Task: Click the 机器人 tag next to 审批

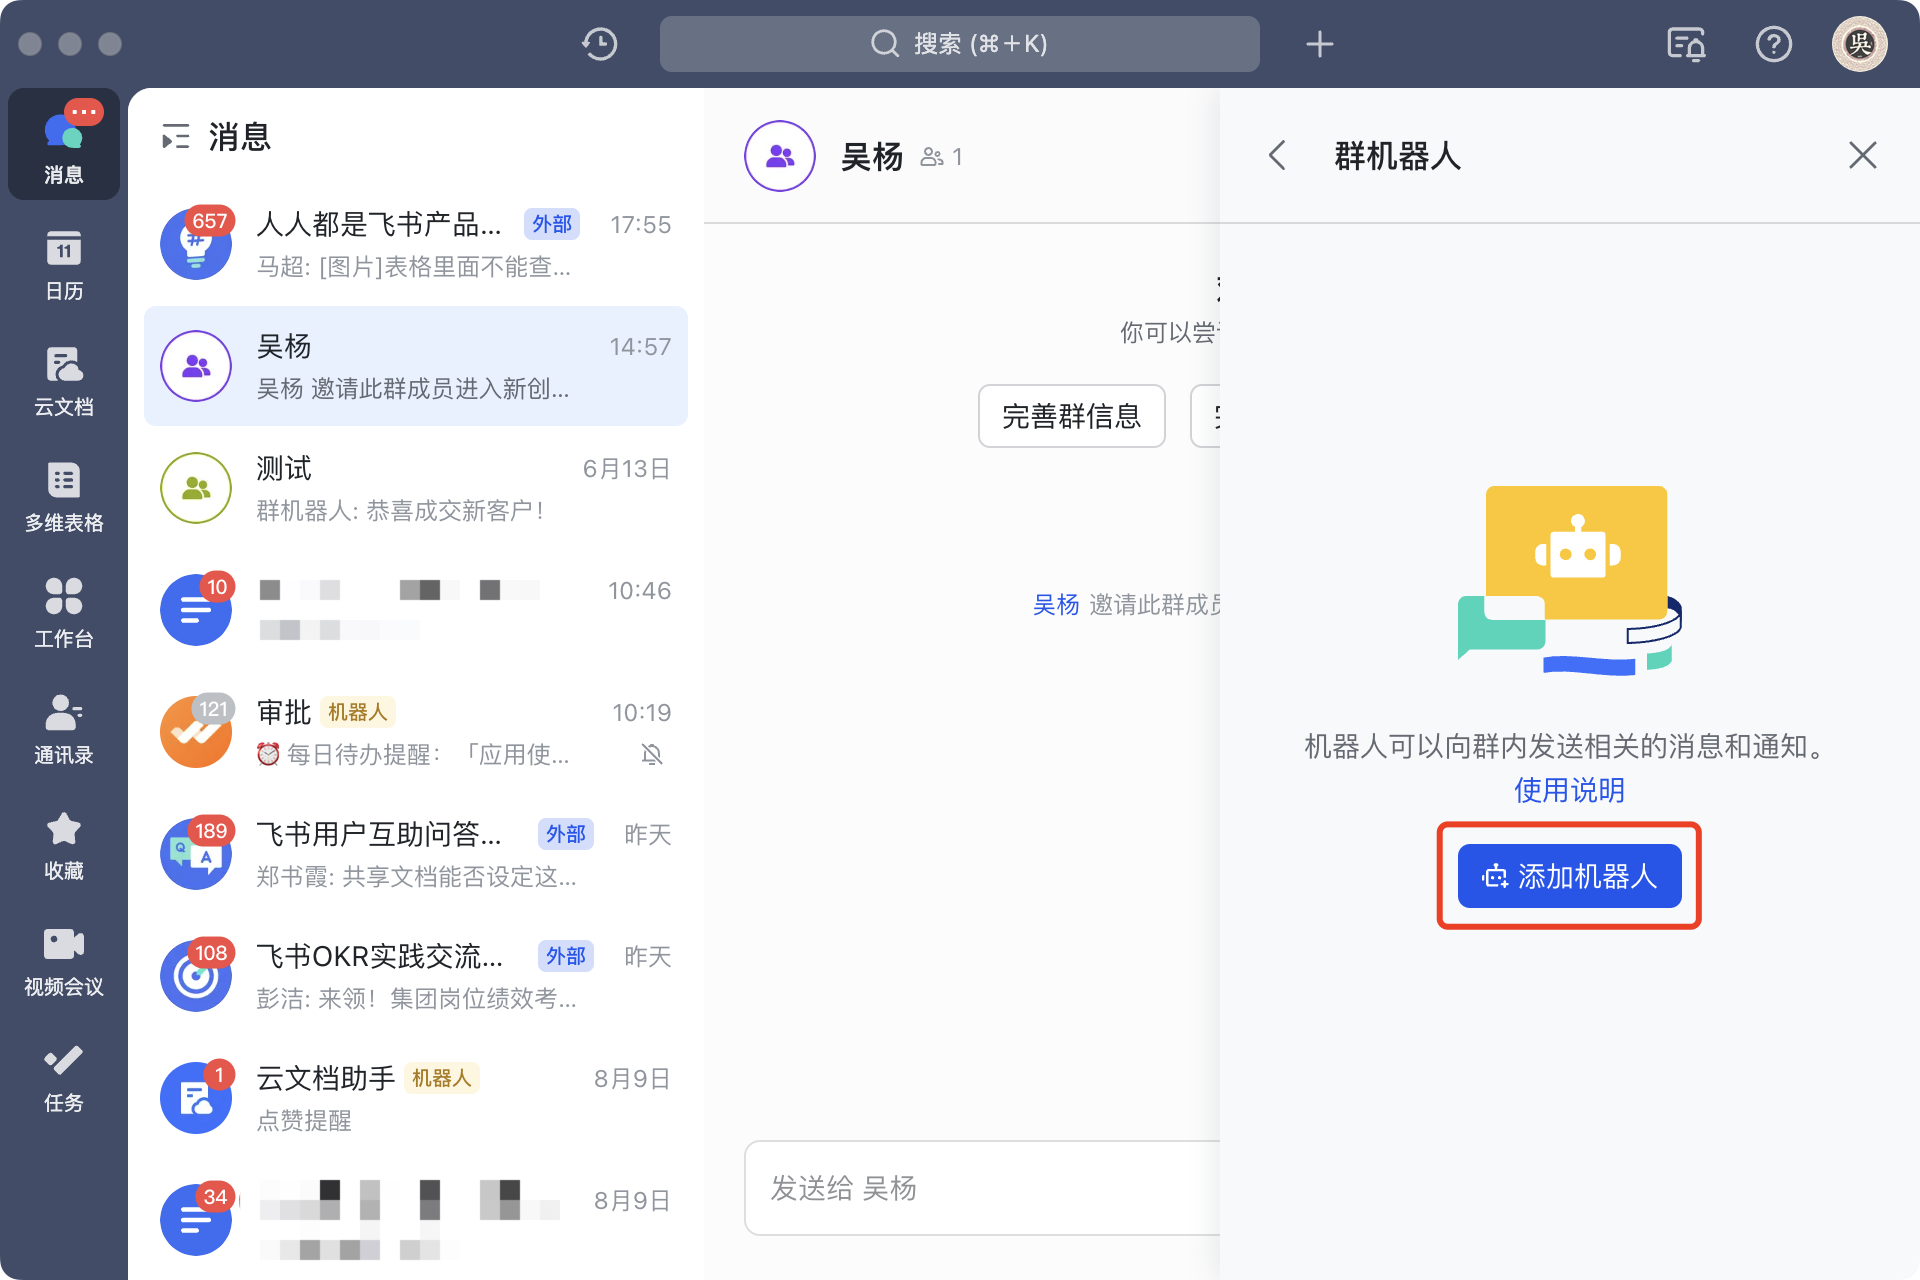Action: [x=357, y=712]
